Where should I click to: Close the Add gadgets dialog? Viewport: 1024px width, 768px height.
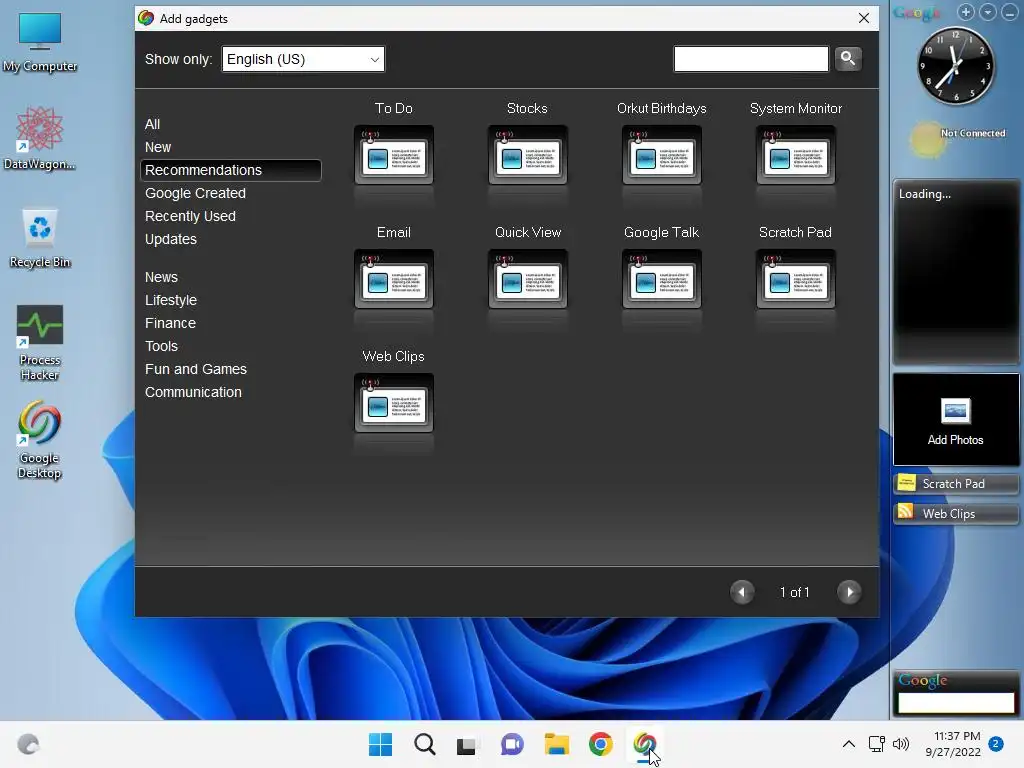[x=863, y=18]
